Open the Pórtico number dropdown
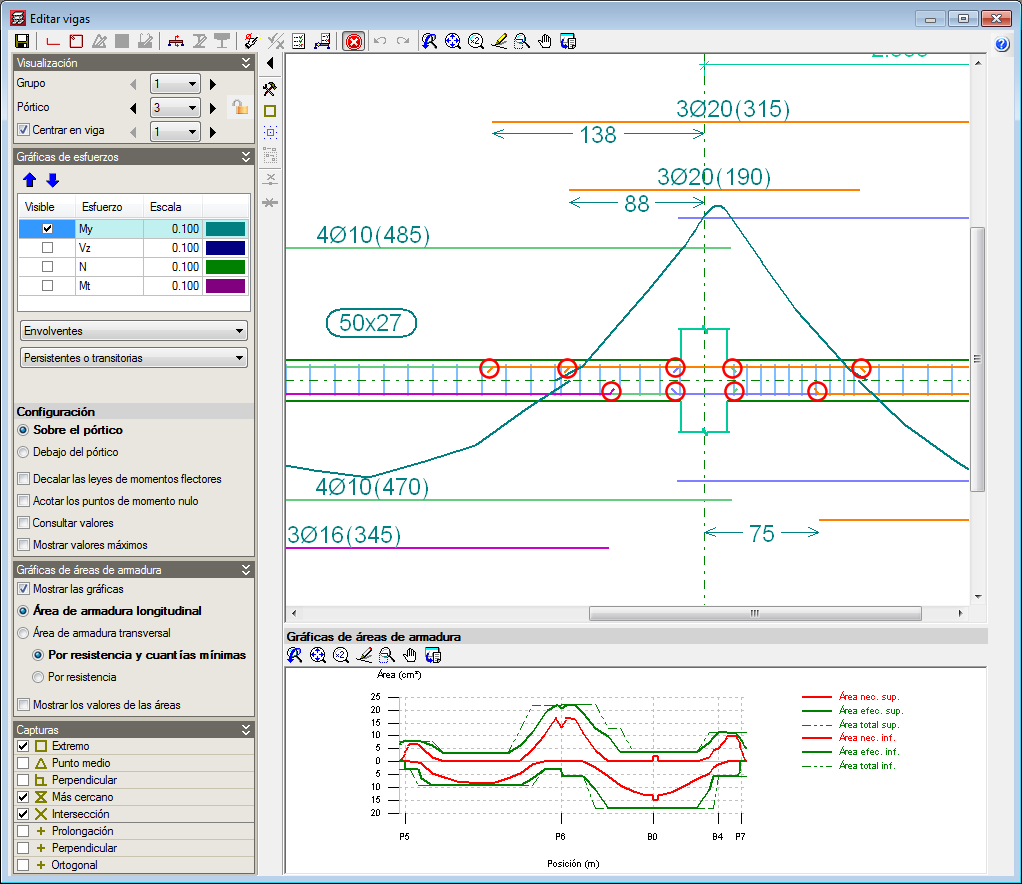Image resolution: width=1022 pixels, height=884 pixels. tap(175, 107)
